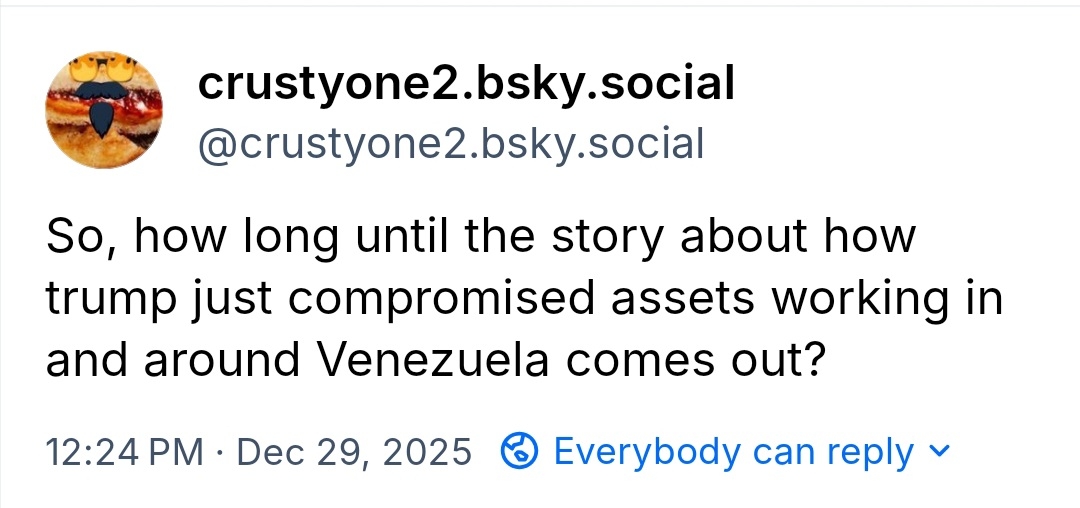Screen dimensions: 1080x508
Task: Expand the chevron beside Everybody can reply
Action: click(x=937, y=451)
